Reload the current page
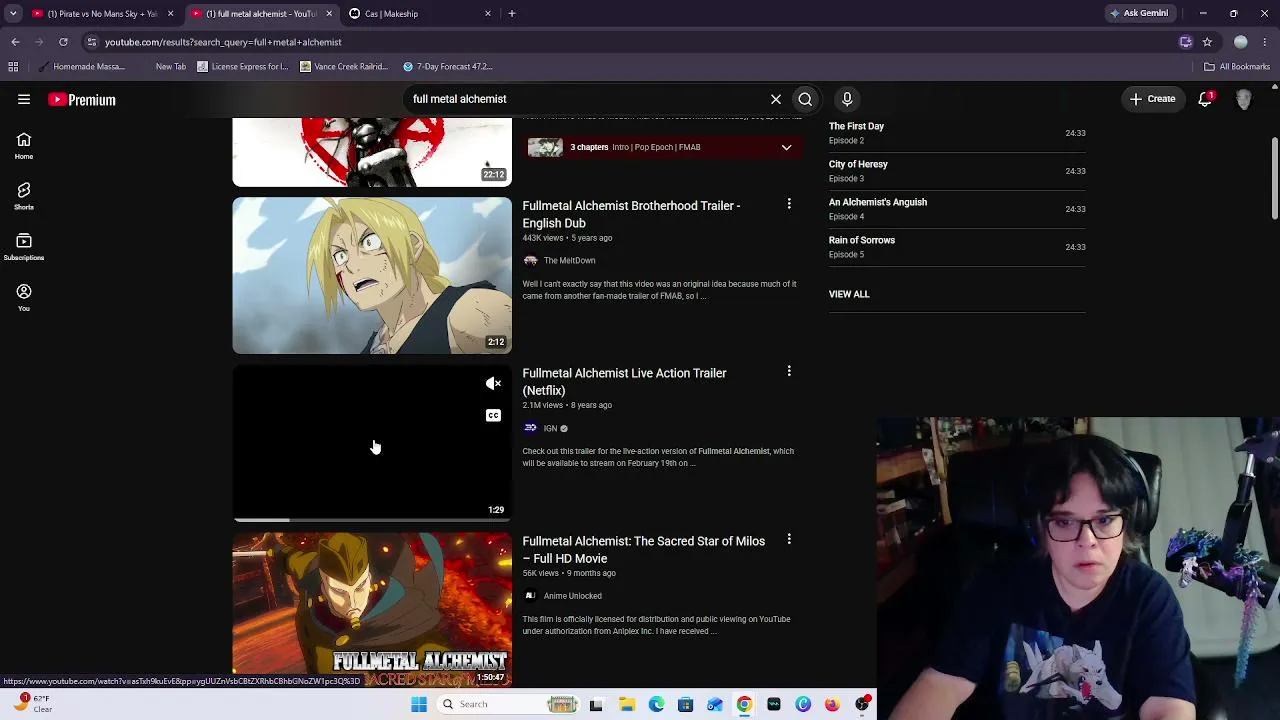This screenshot has height=720, width=1280. pyautogui.click(x=63, y=42)
